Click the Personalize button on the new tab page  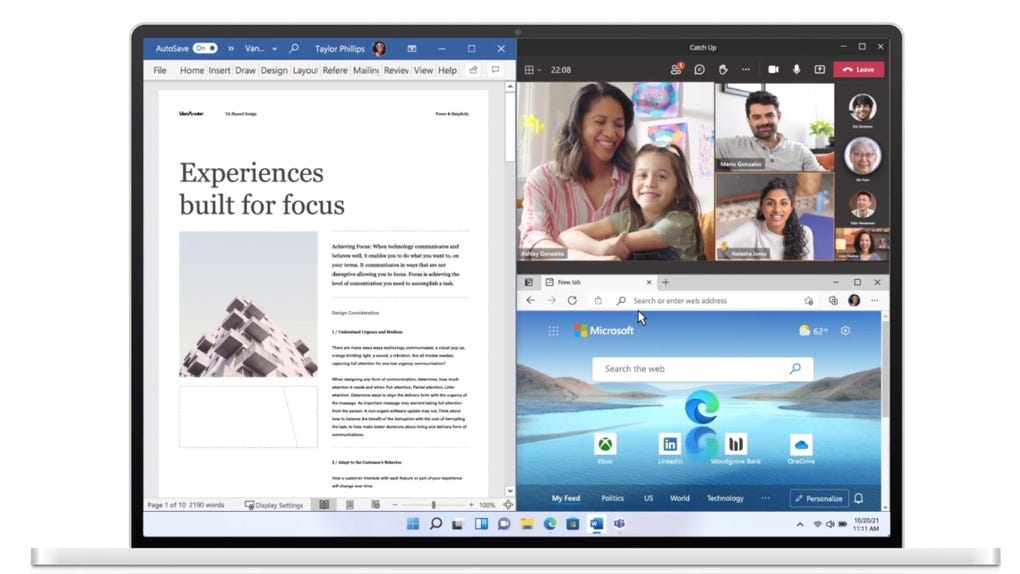[x=817, y=498]
